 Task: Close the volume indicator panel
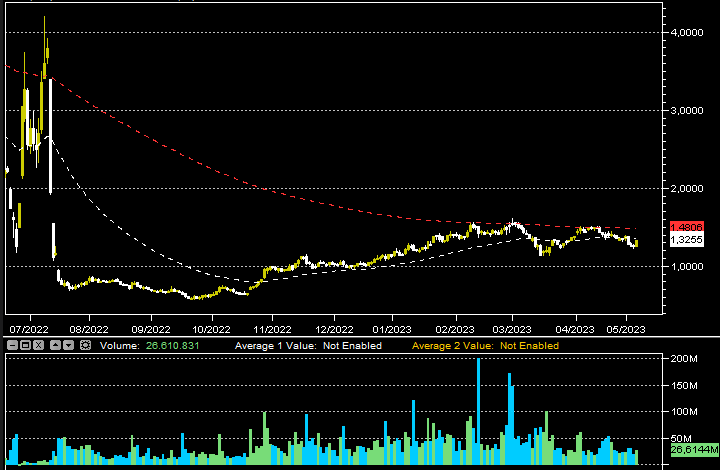click(x=39, y=345)
